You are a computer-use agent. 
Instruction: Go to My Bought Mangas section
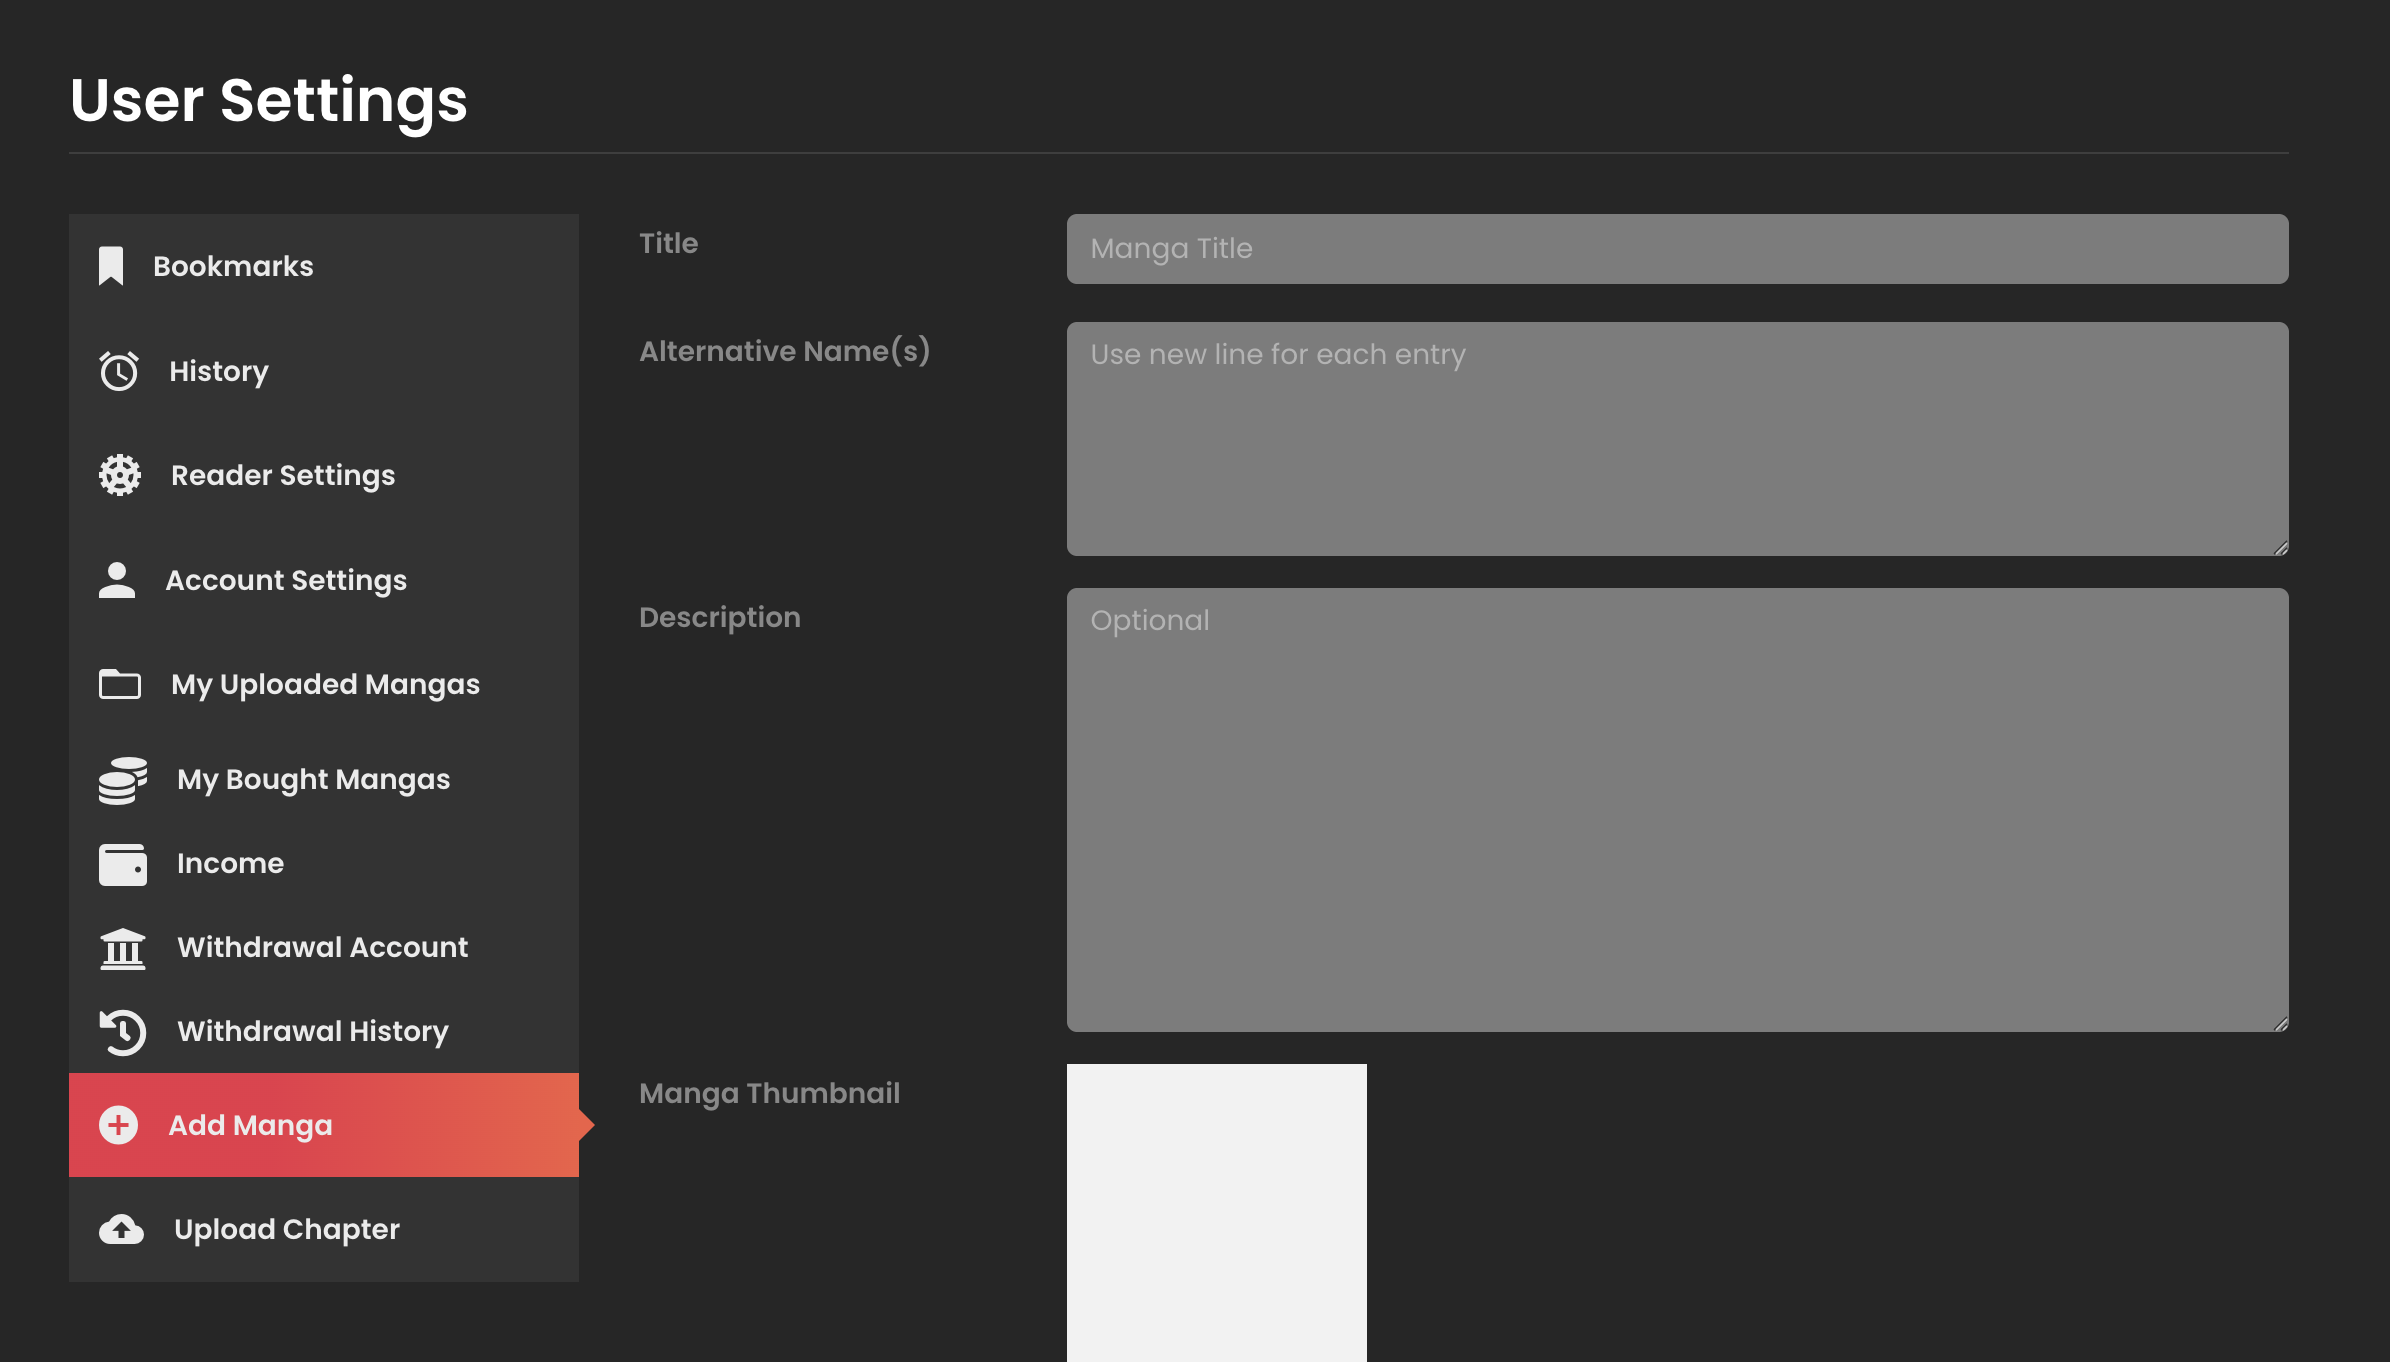(313, 779)
